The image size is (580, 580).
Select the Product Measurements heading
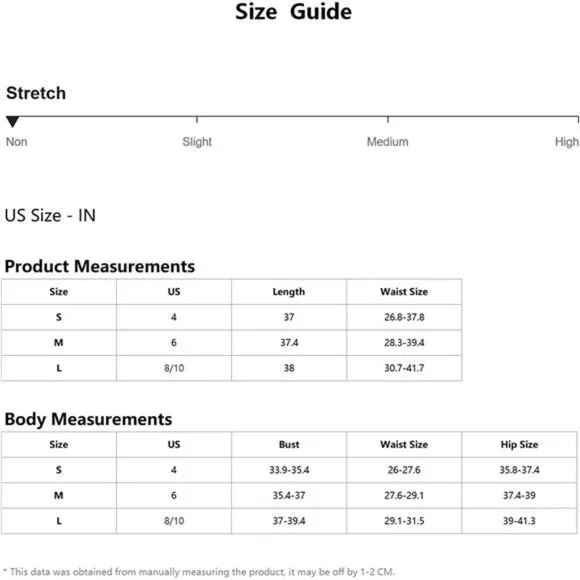(x=100, y=266)
